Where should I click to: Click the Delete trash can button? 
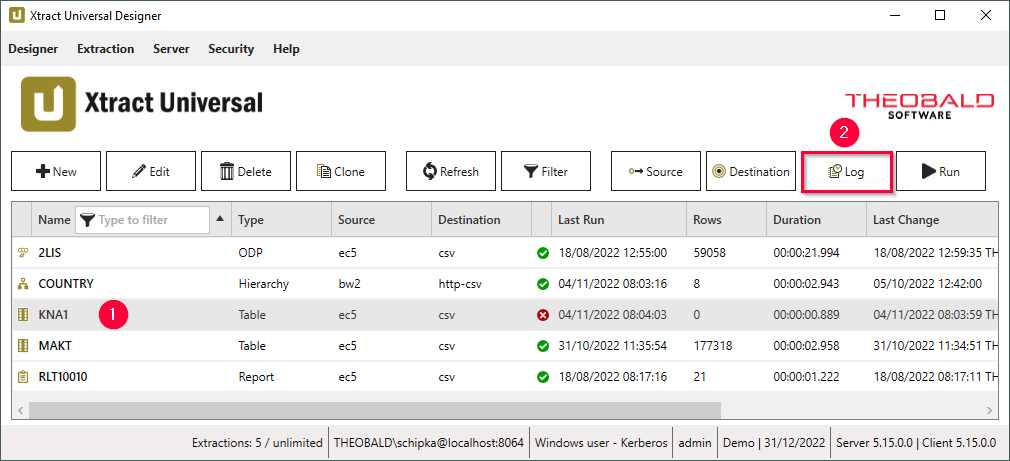pyautogui.click(x=246, y=171)
